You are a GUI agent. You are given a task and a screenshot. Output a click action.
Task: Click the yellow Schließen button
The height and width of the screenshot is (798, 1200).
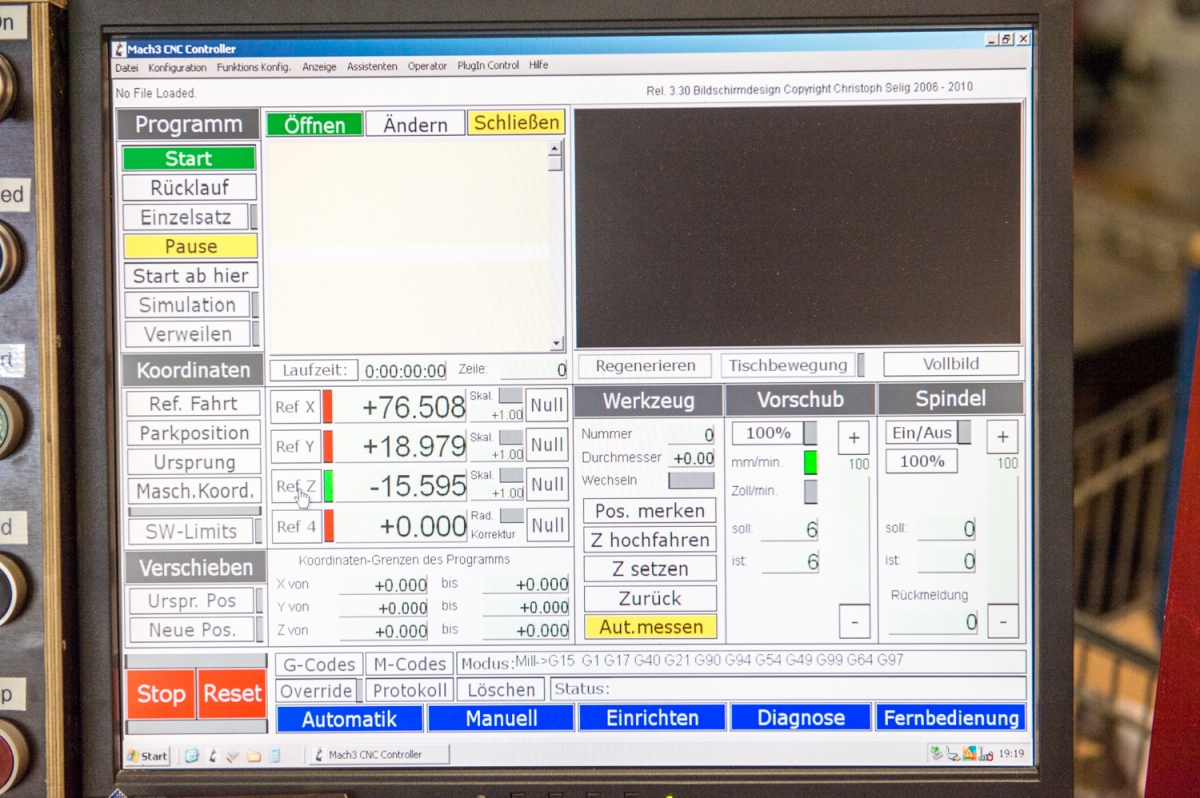click(516, 122)
